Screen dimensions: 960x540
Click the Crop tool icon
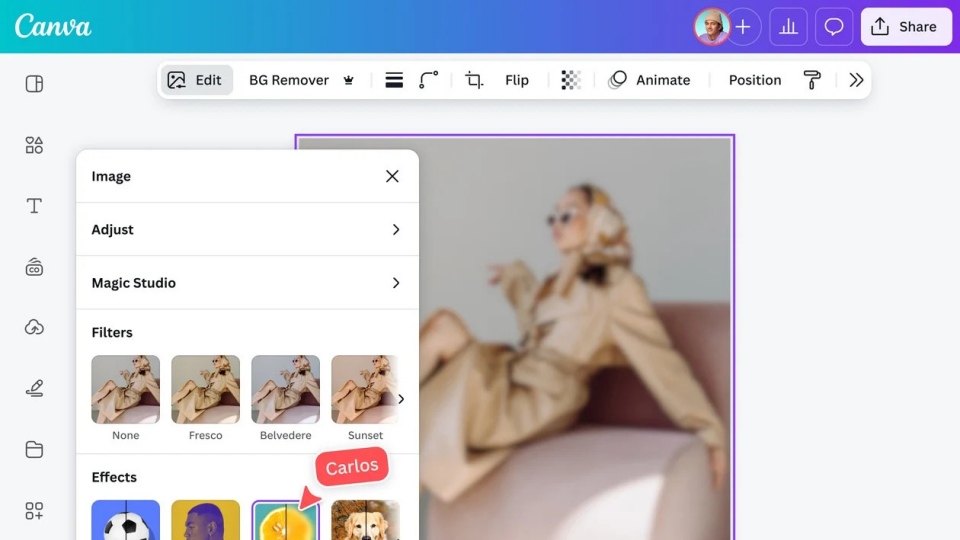474,80
